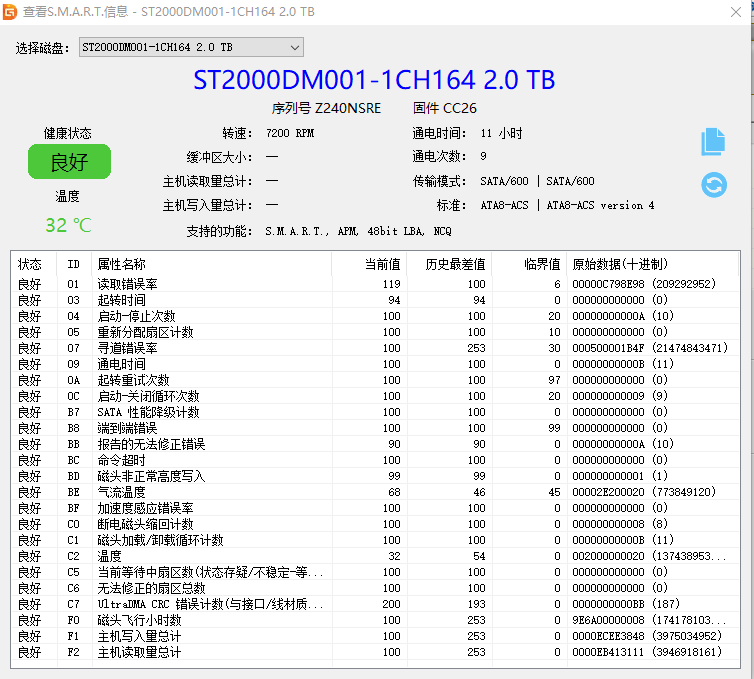
Task: Select the 09 通电时间 table row
Action: (375, 364)
